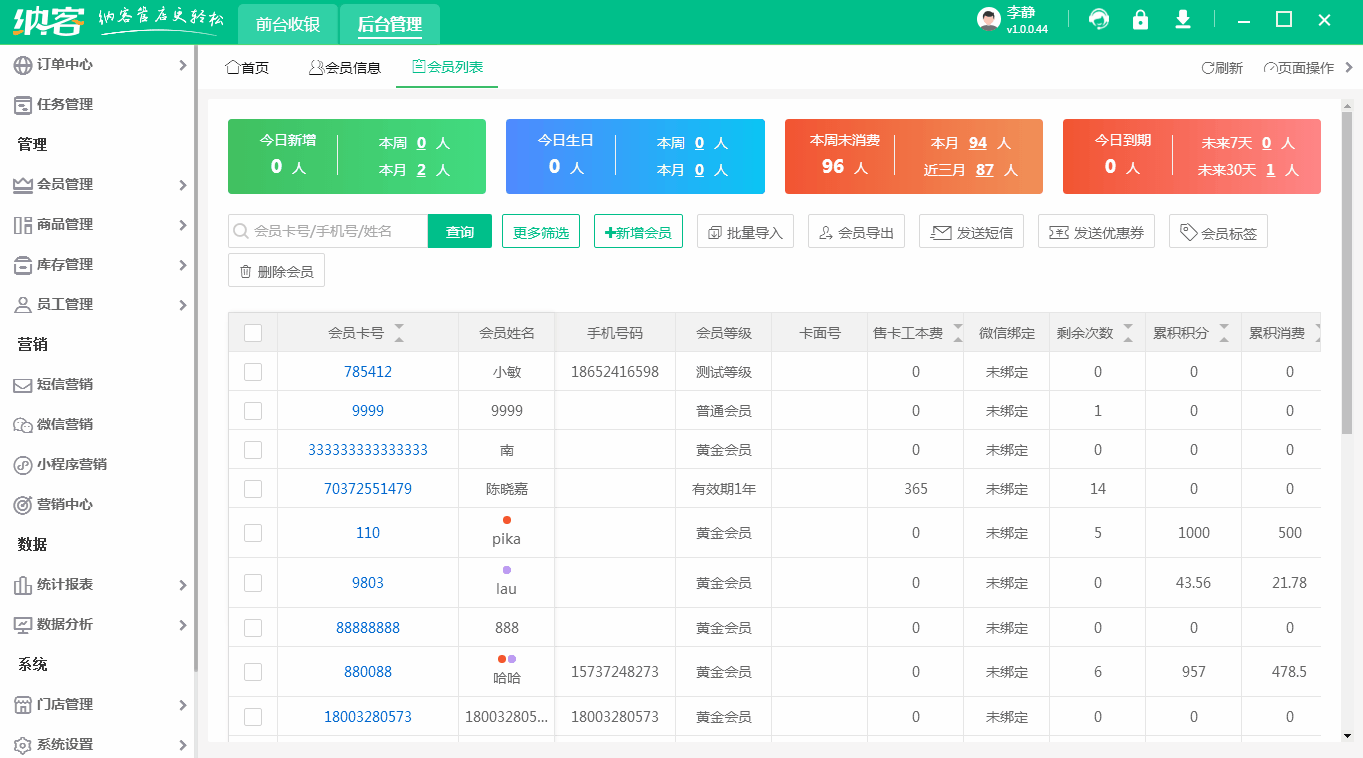Open the customer service headset icon
The image size is (1363, 758).
click(x=1098, y=19)
